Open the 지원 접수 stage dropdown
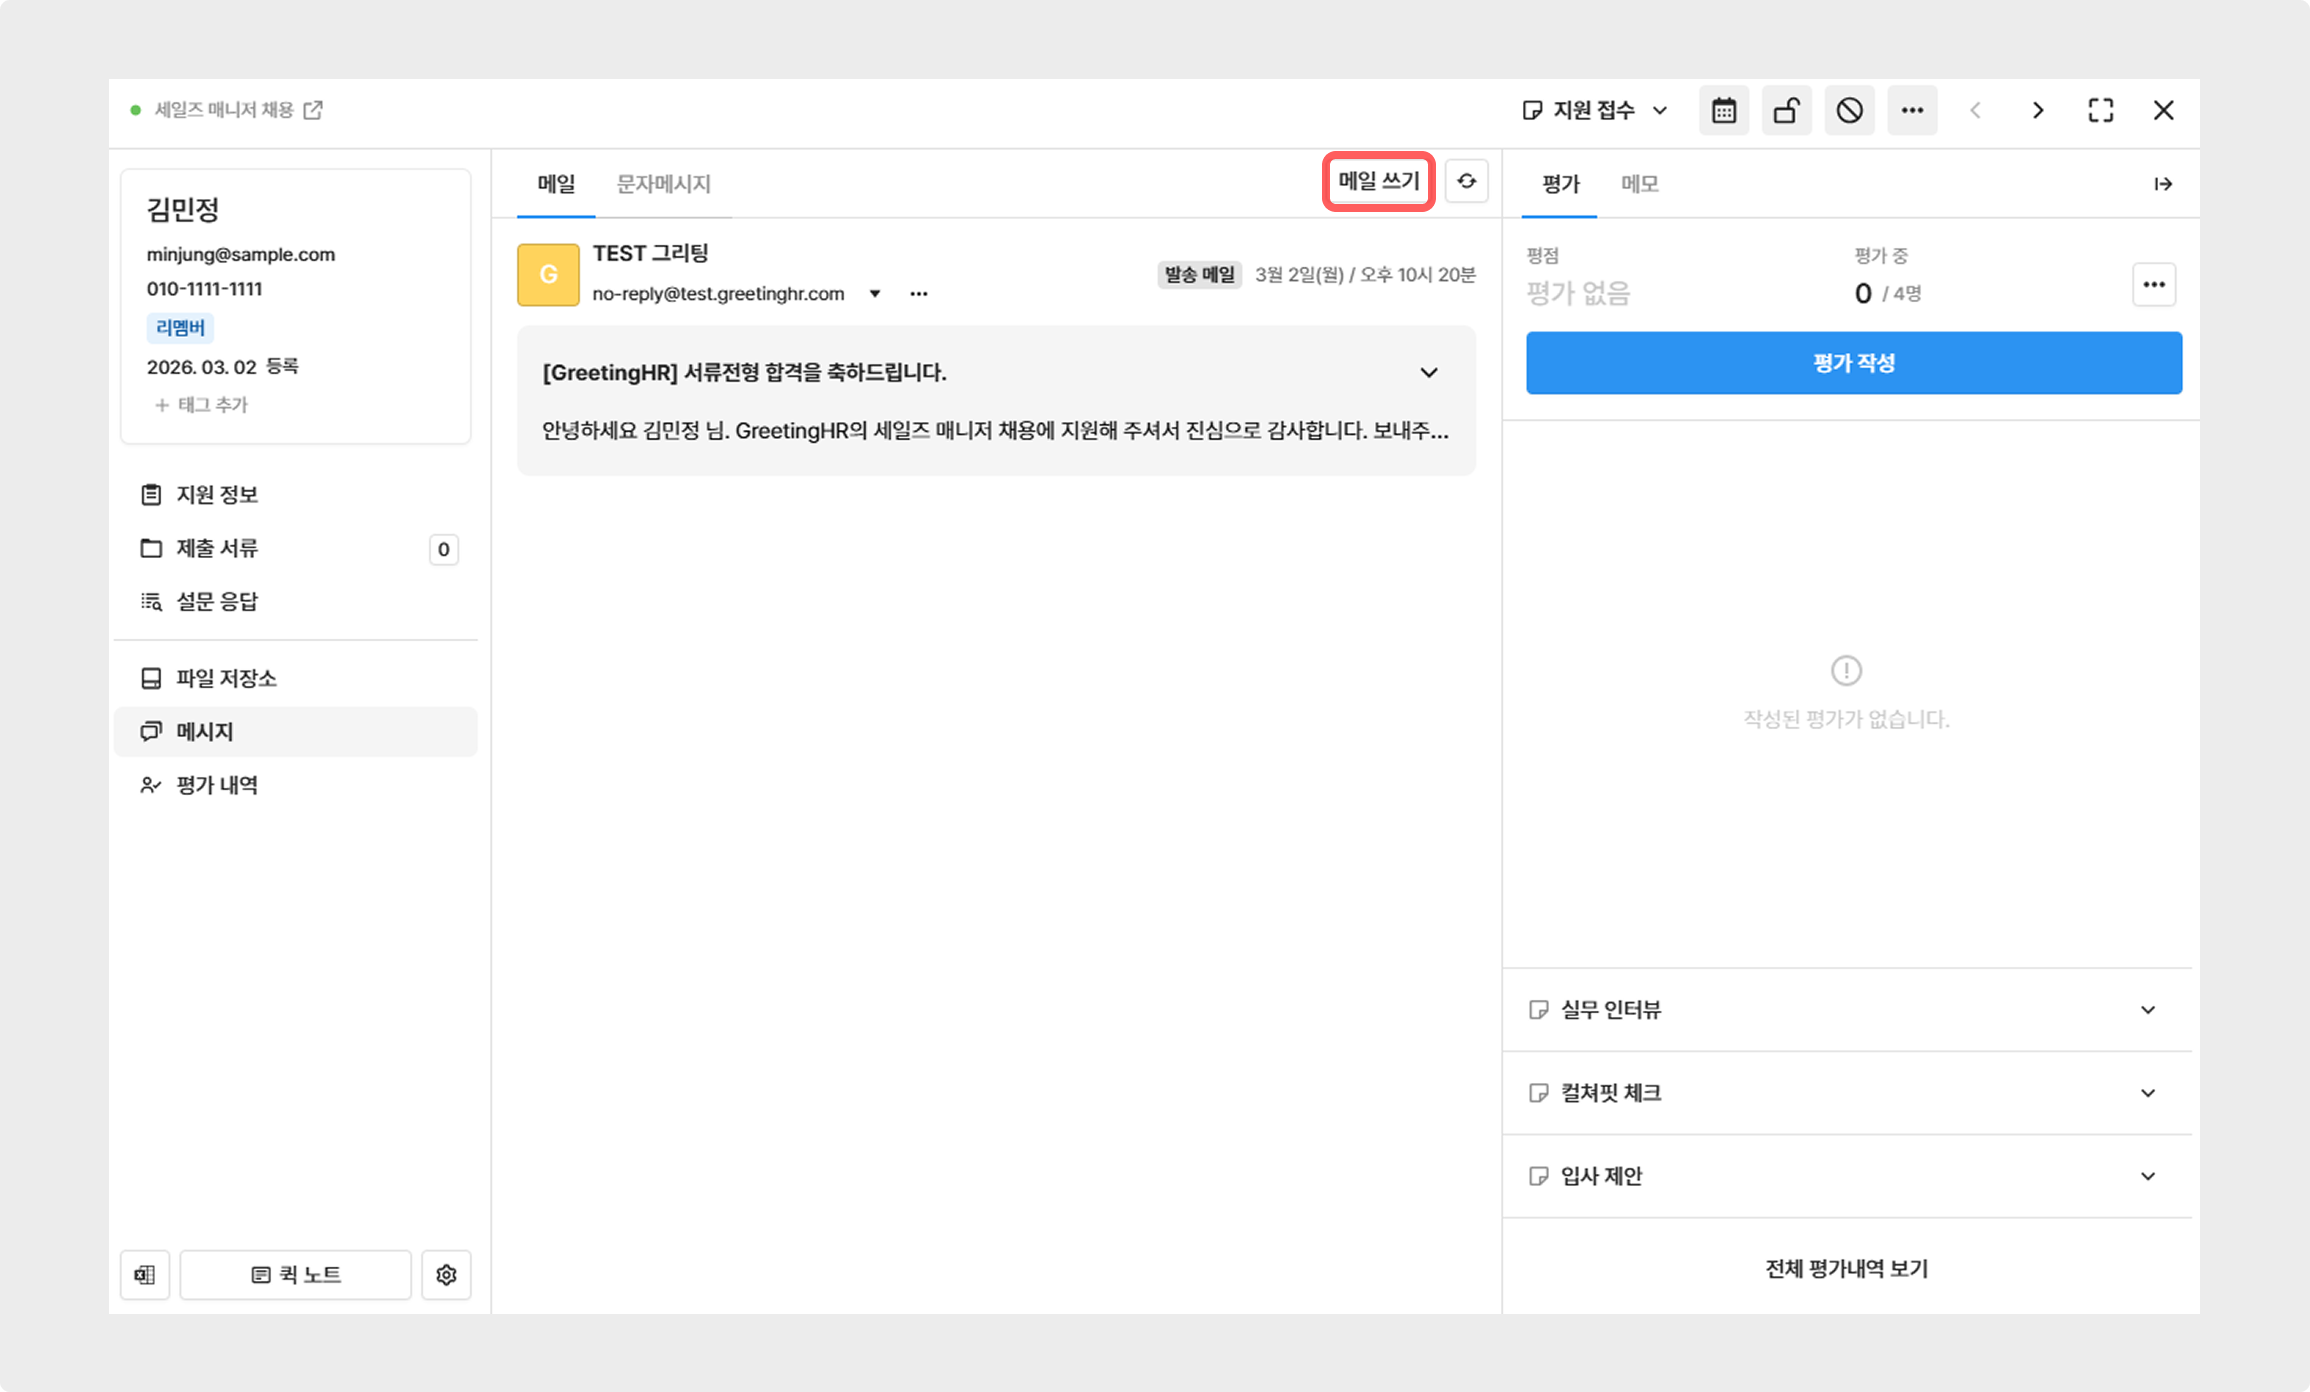 1595,110
